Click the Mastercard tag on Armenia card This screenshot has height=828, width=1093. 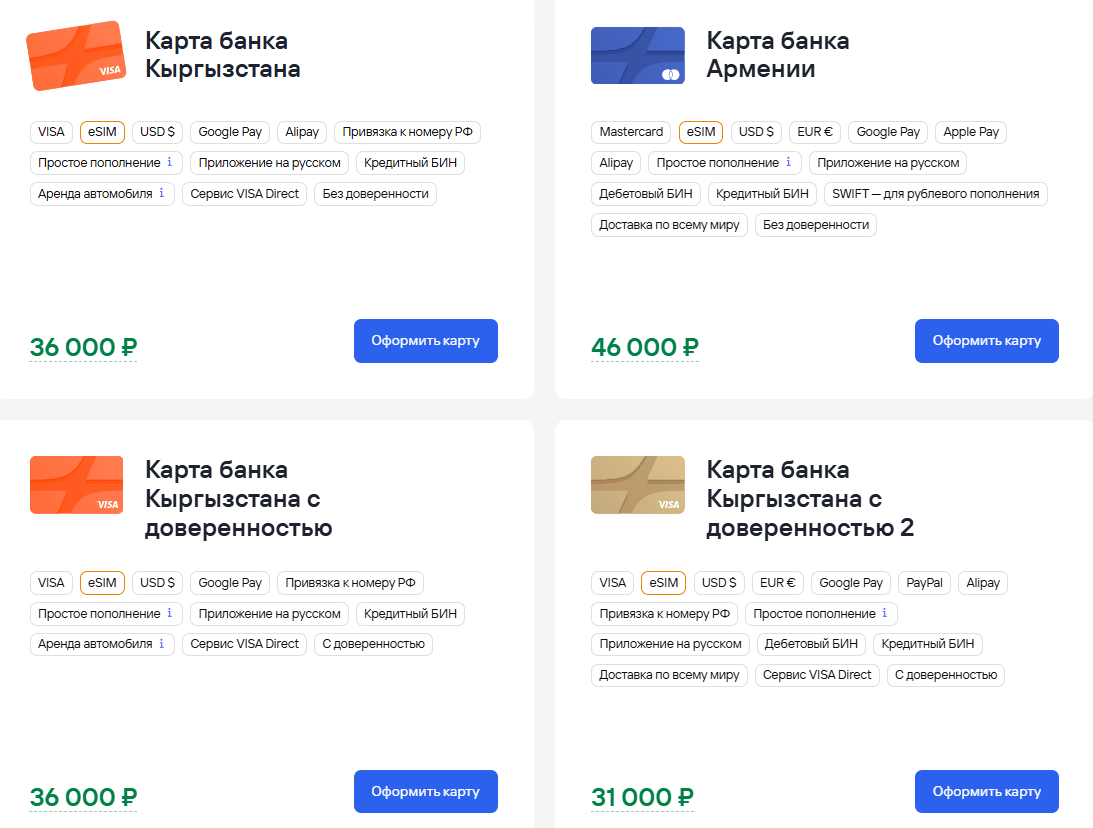631,132
